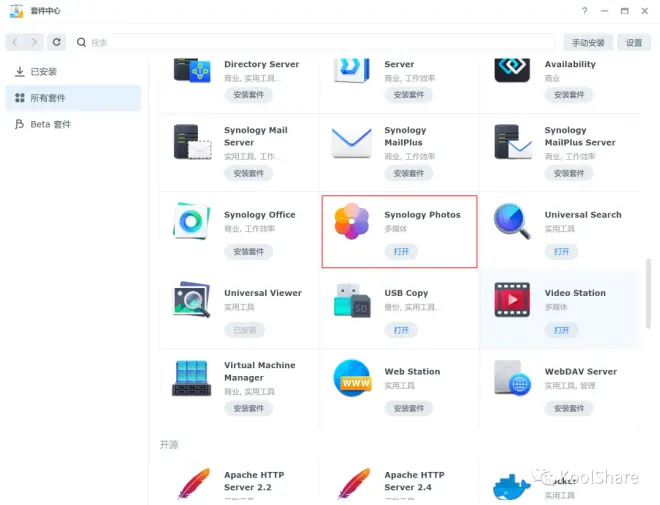Install the Directory Server package
Screen dimensions: 660x505
point(248,95)
